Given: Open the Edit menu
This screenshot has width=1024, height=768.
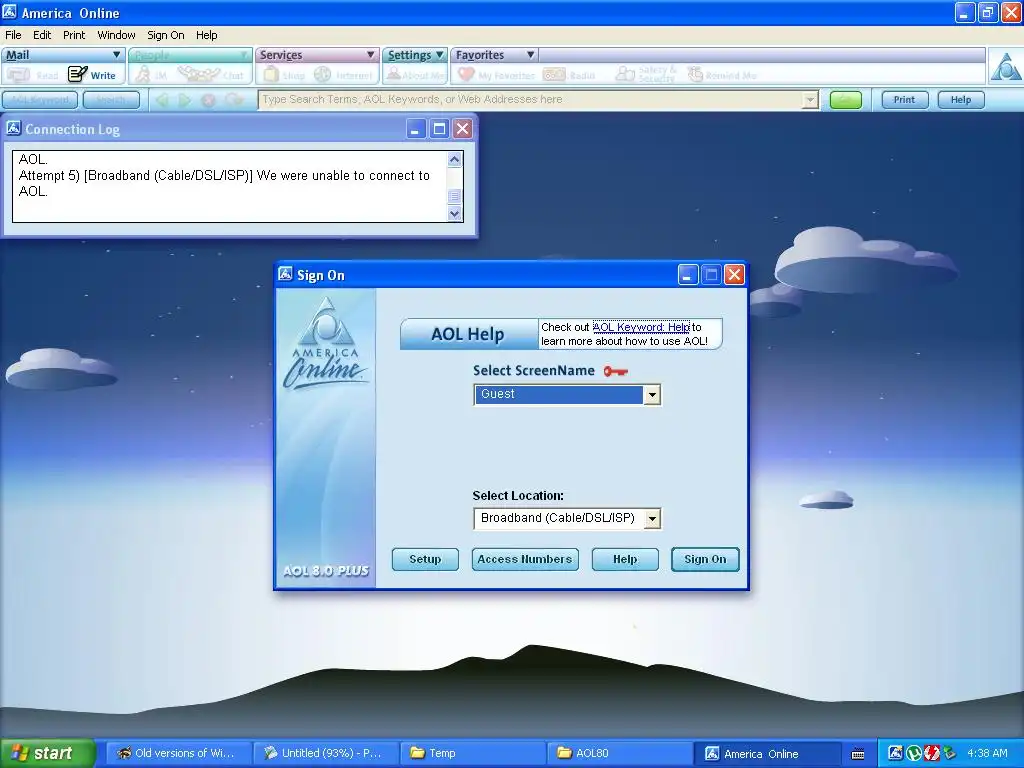Looking at the screenshot, I should (42, 35).
